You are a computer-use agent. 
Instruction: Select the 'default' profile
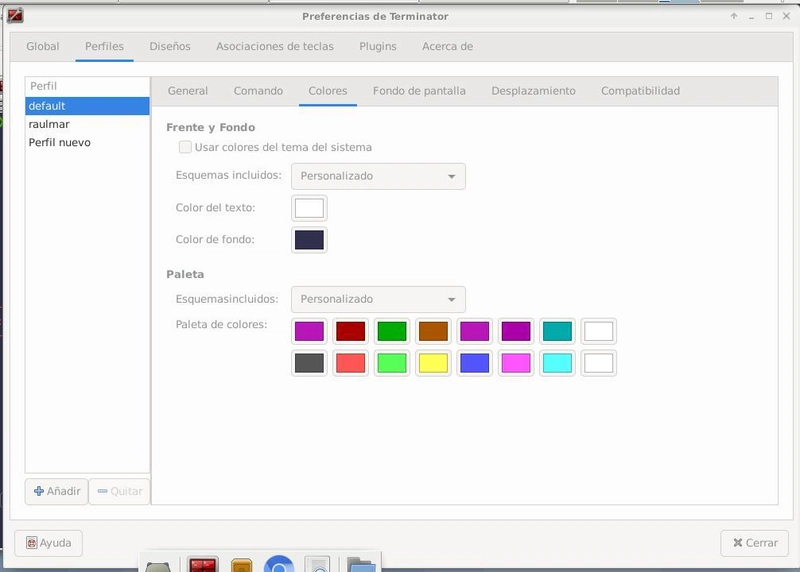tap(87, 106)
